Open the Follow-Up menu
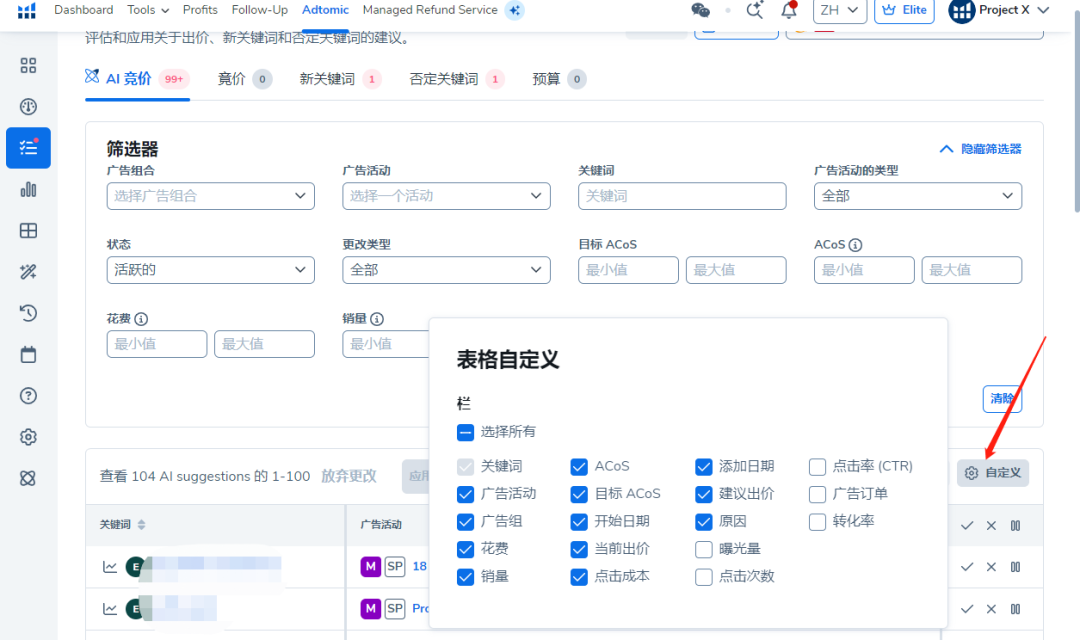This screenshot has height=640, width=1080. pos(259,10)
